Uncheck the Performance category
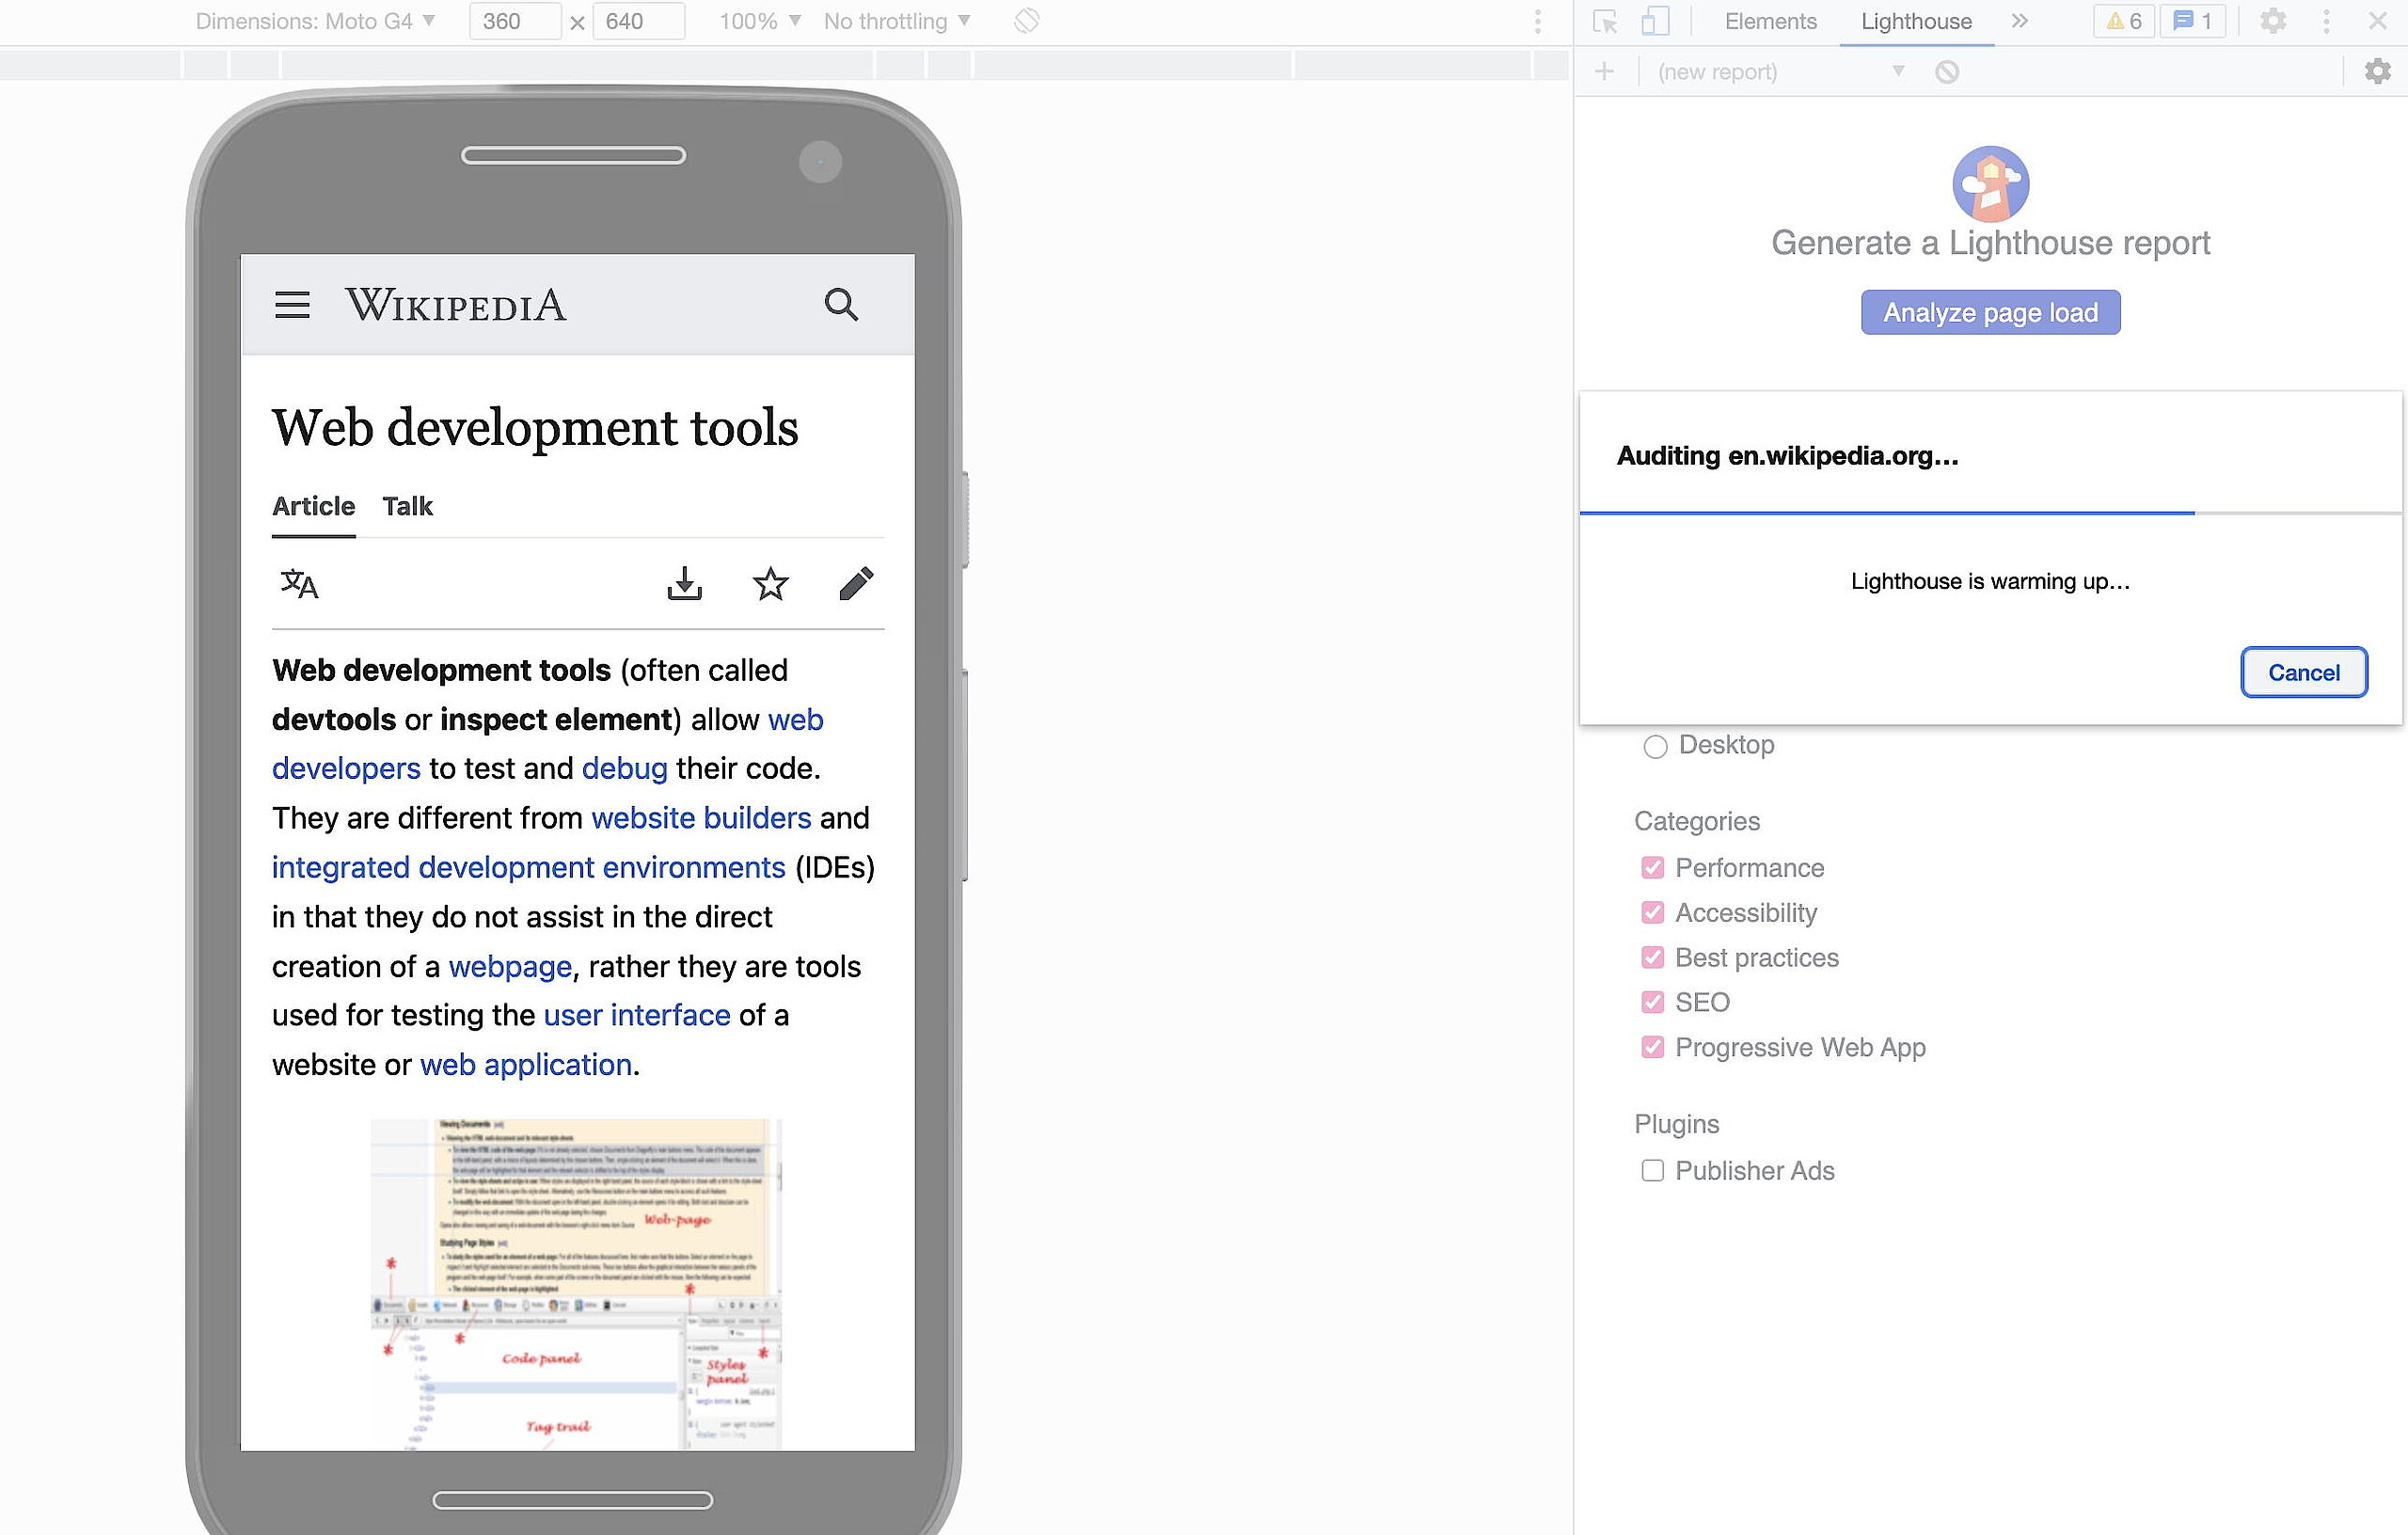Screen dimensions: 2408x1535 point(1652,868)
